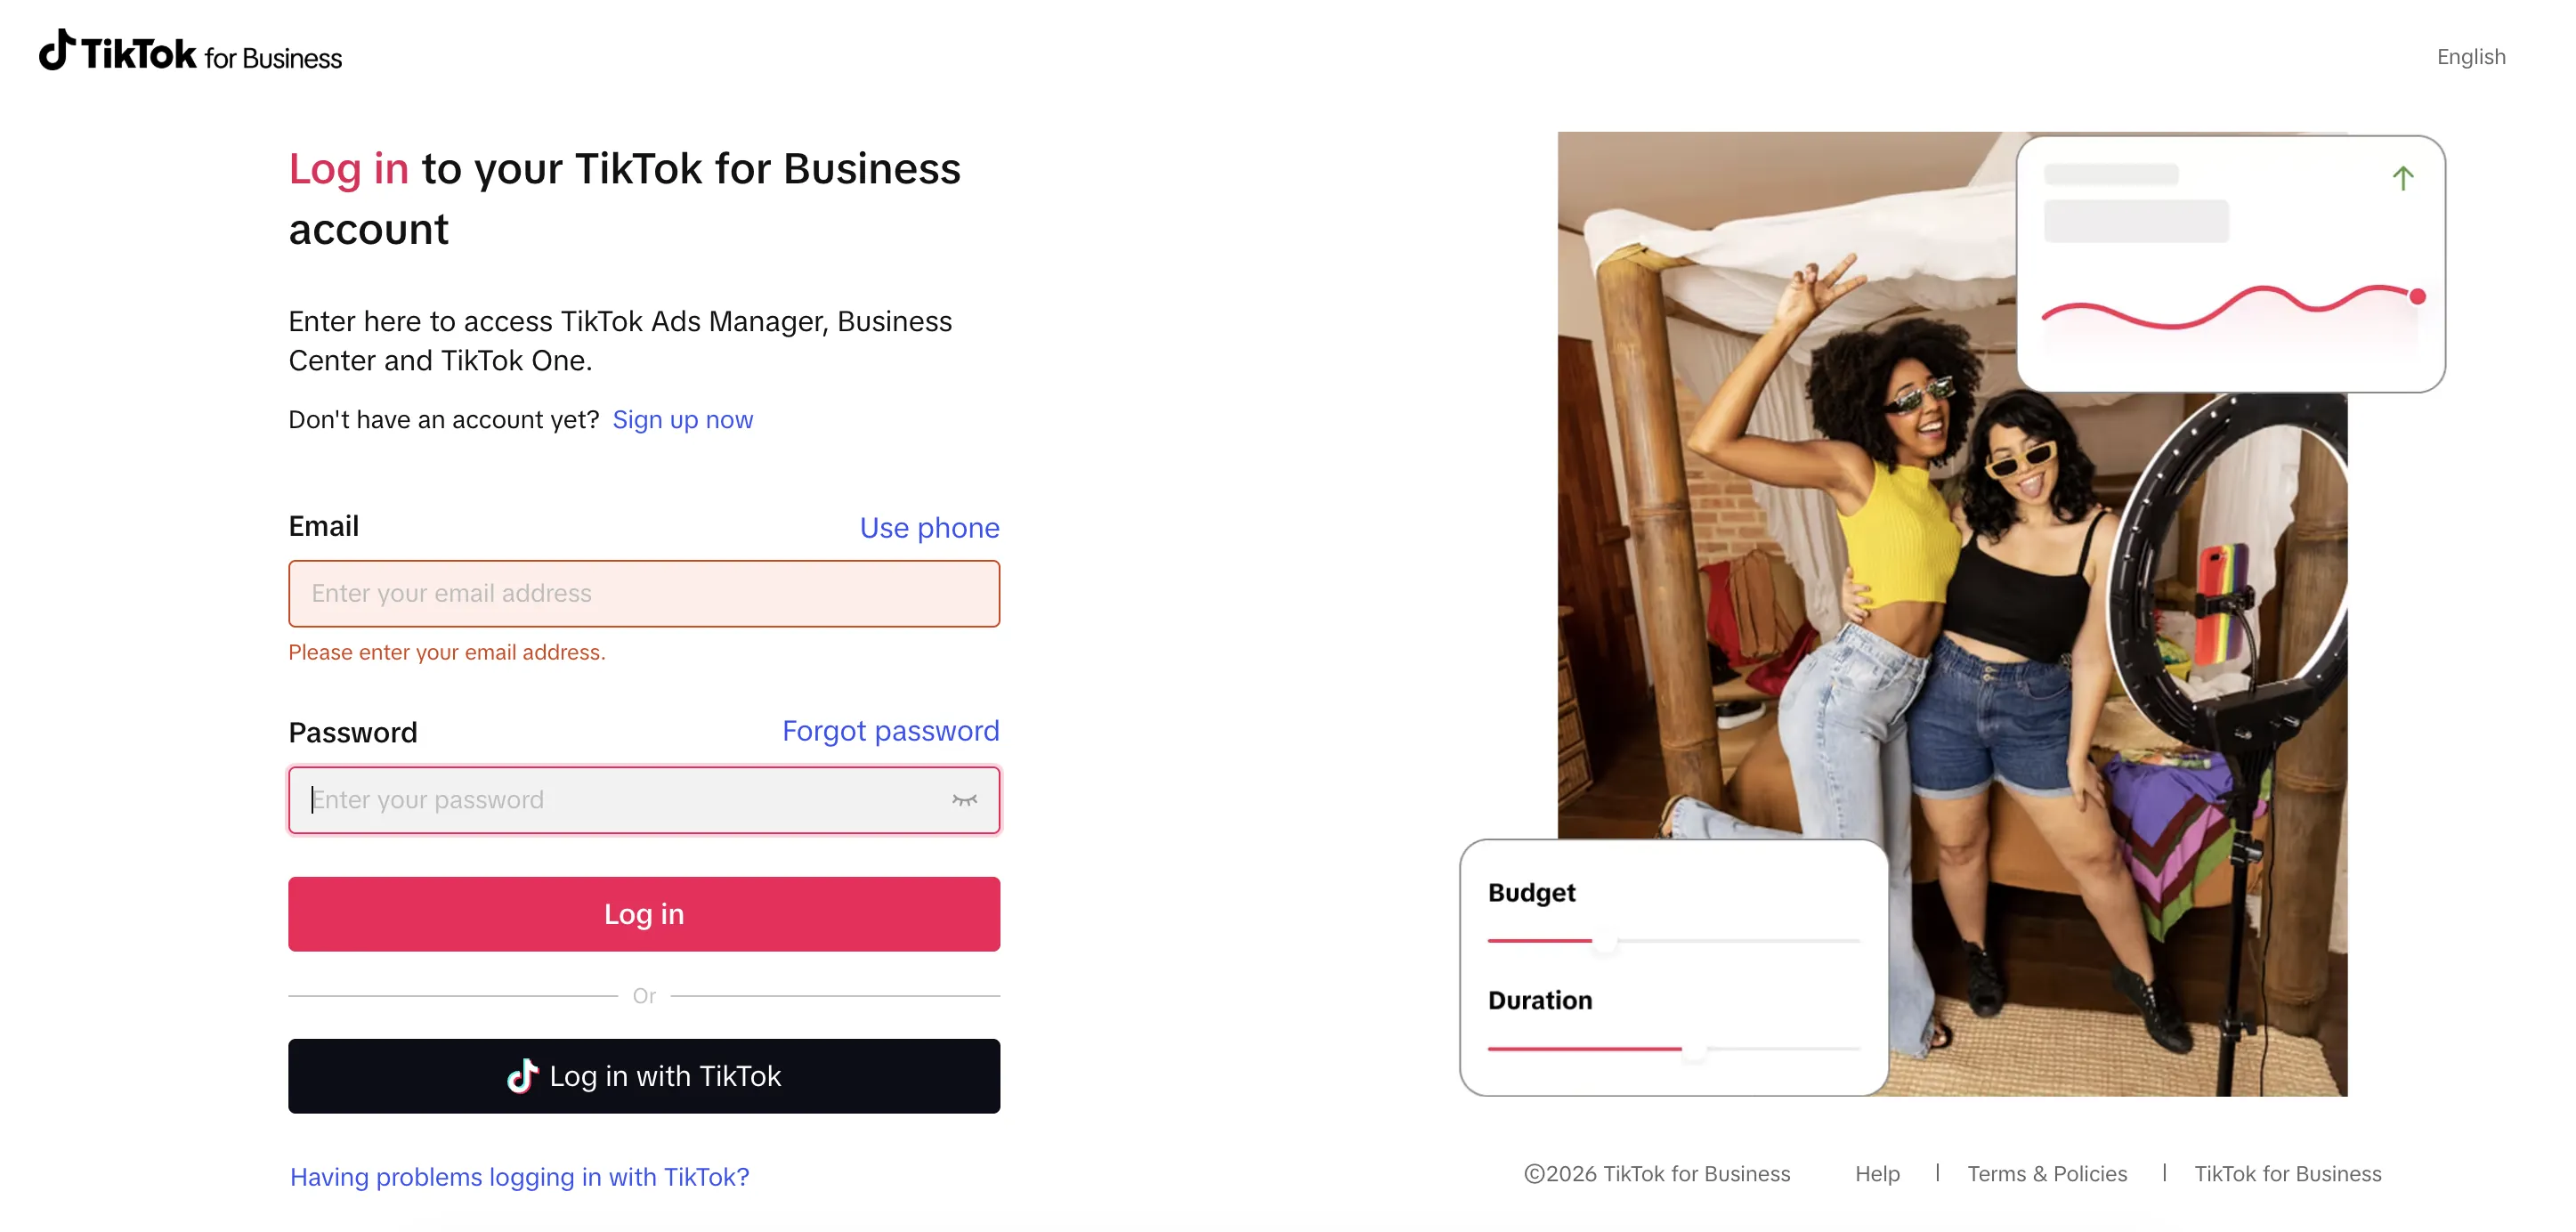Click the '©2026 TikTok for Business' copyright text
This screenshot has height=1232, width=2576.
click(1657, 1174)
